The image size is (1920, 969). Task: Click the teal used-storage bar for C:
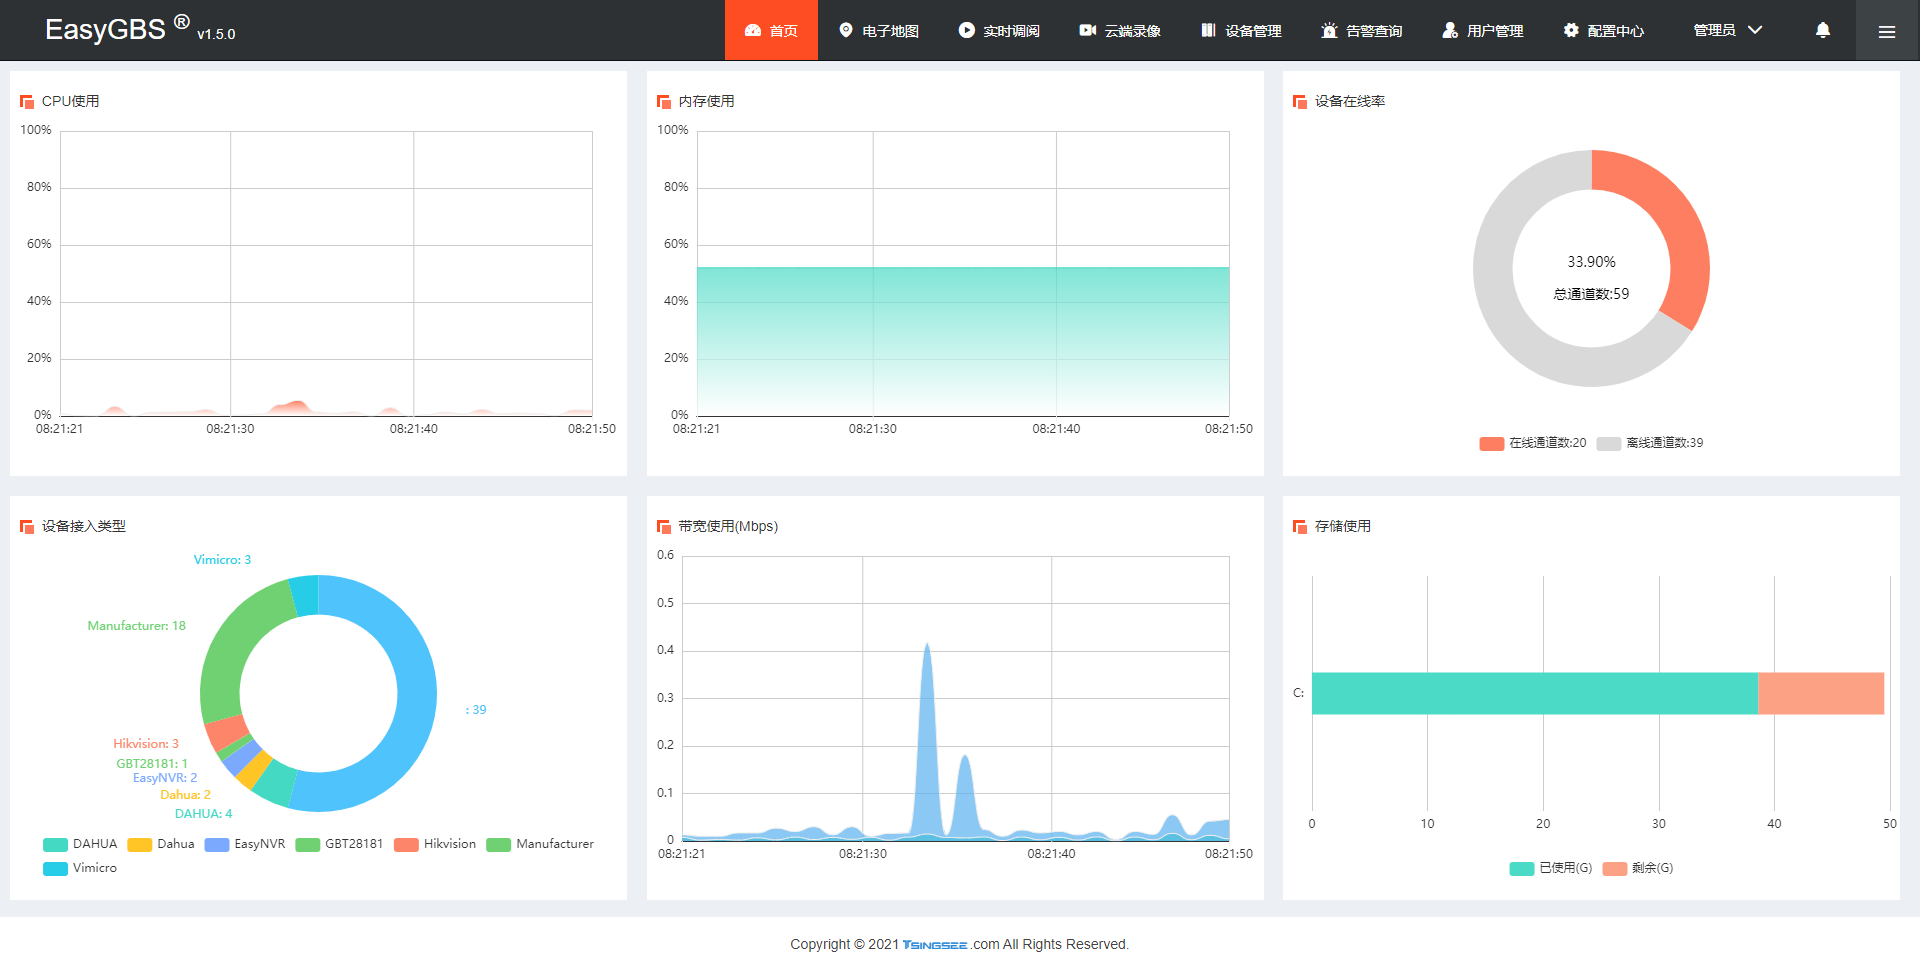click(1535, 693)
